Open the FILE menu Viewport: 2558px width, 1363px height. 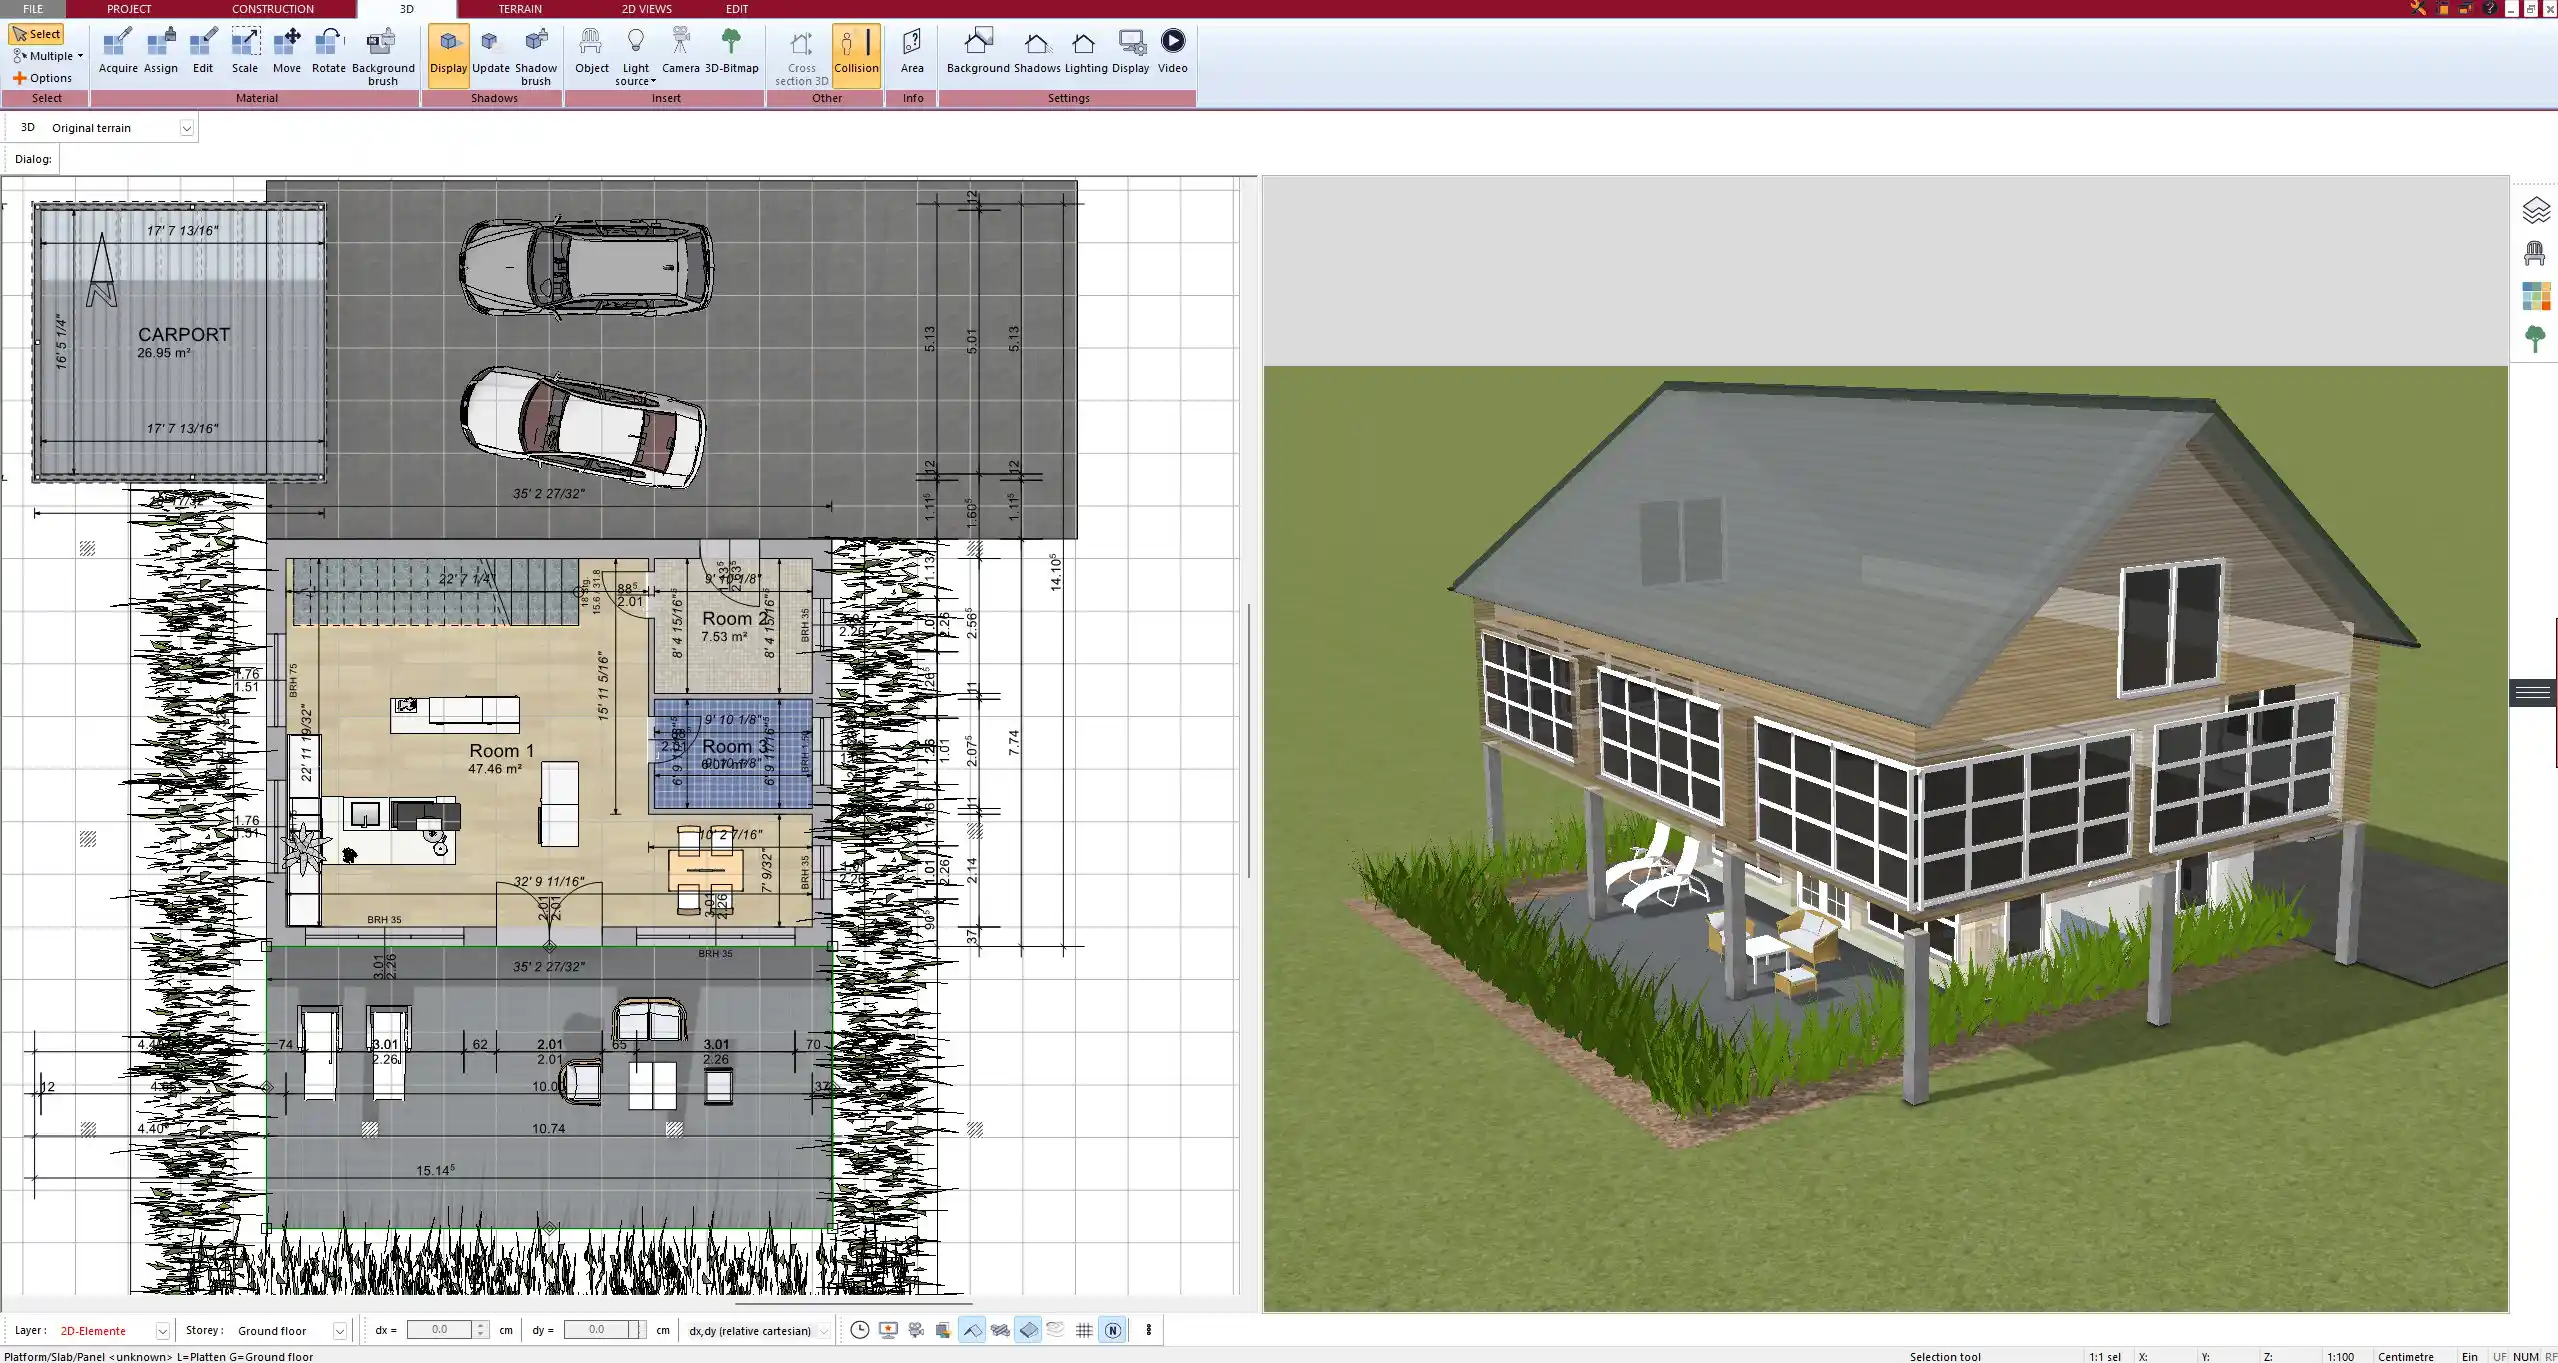[x=33, y=9]
